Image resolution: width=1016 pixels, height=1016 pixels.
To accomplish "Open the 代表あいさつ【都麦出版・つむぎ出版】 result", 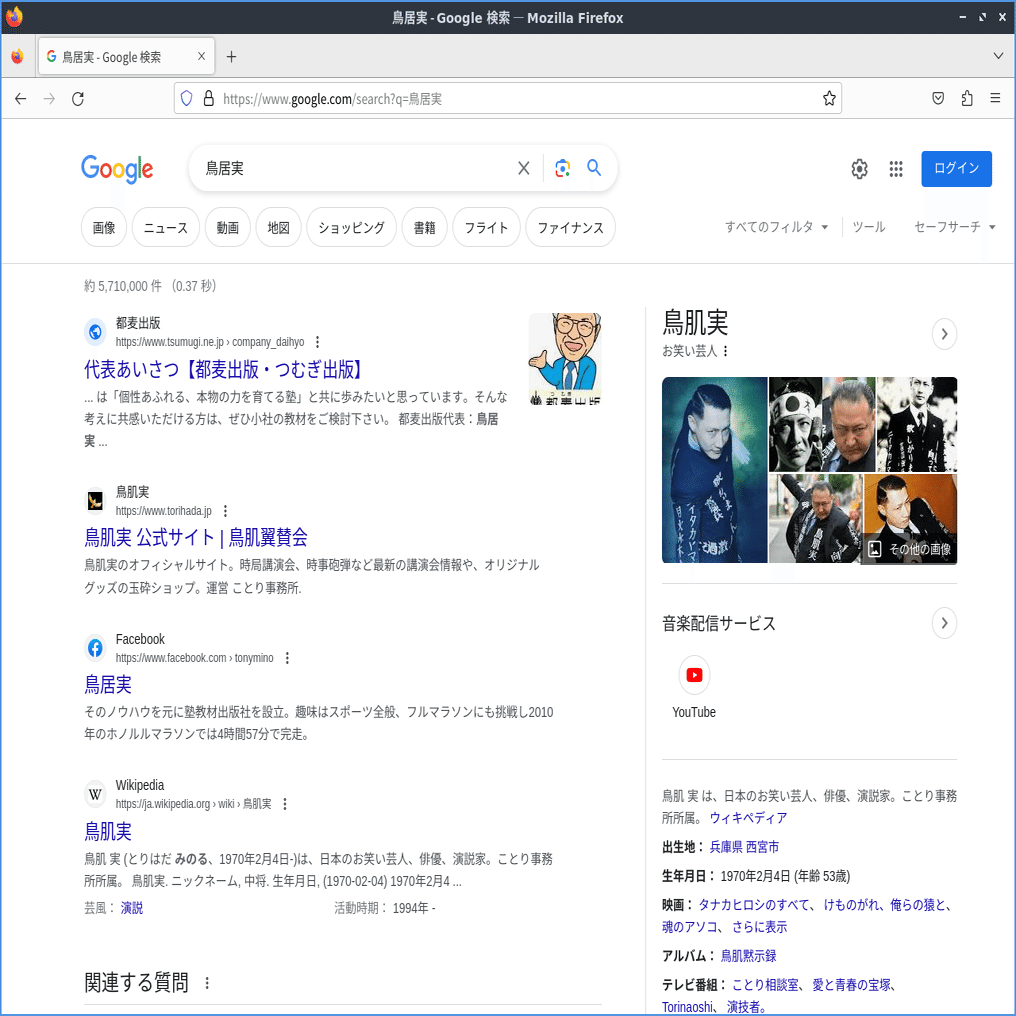I will (x=222, y=369).
